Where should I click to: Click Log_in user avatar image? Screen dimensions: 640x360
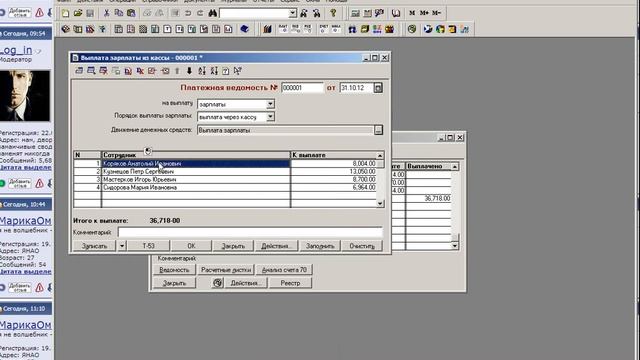[25, 96]
